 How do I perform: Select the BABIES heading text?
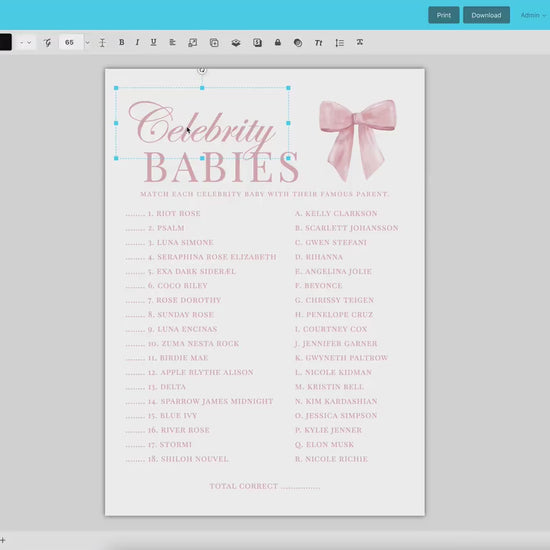point(221,168)
